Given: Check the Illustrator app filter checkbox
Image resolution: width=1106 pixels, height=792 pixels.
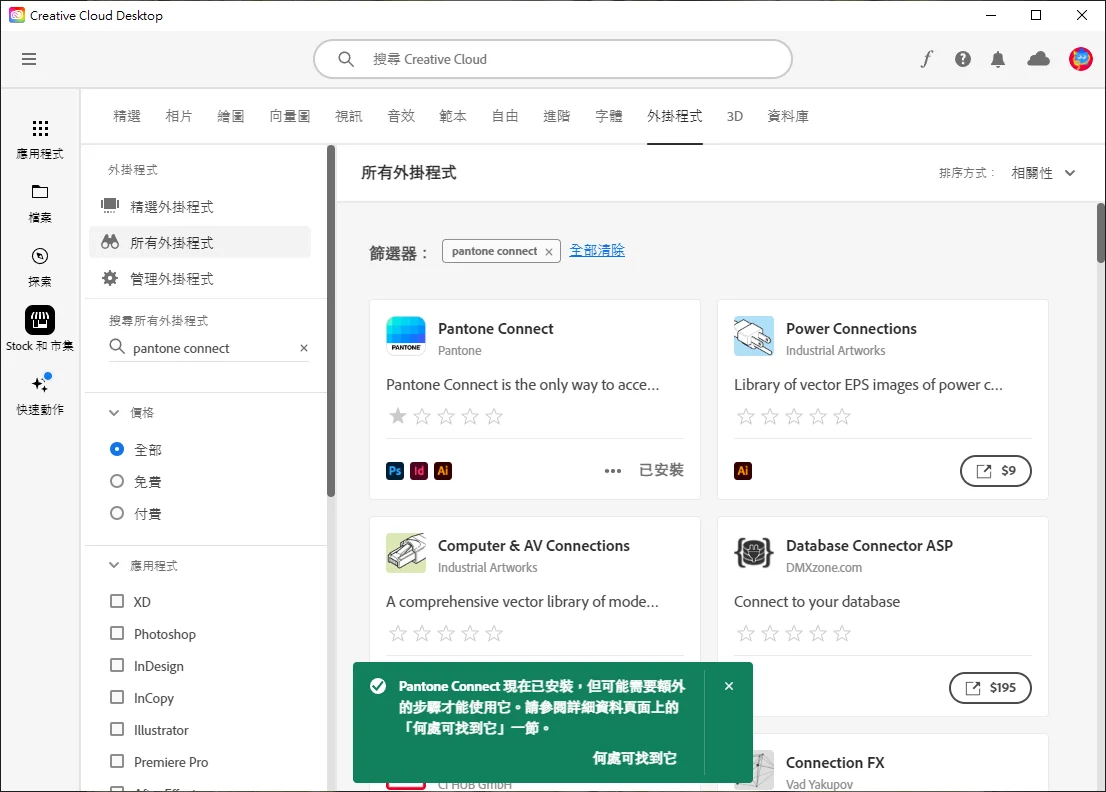Looking at the screenshot, I should (116, 729).
